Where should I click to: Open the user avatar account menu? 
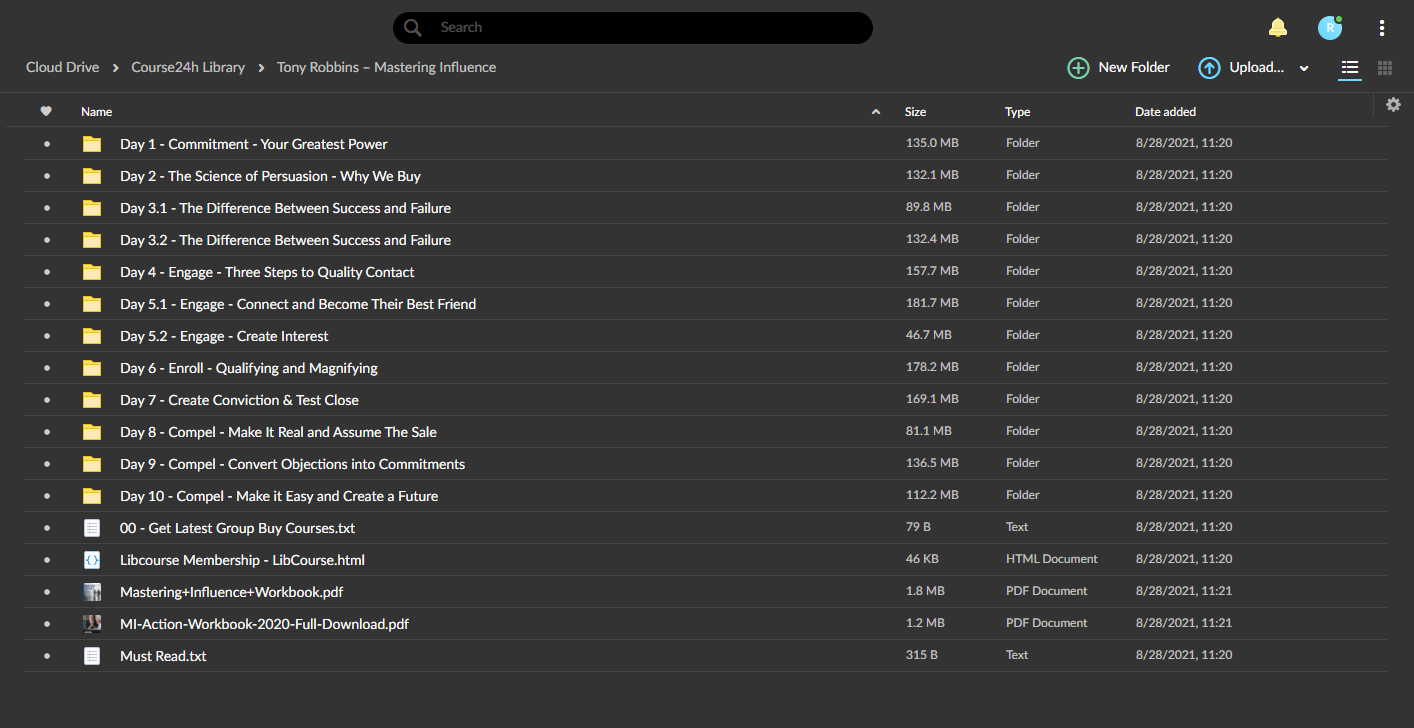click(x=1329, y=28)
